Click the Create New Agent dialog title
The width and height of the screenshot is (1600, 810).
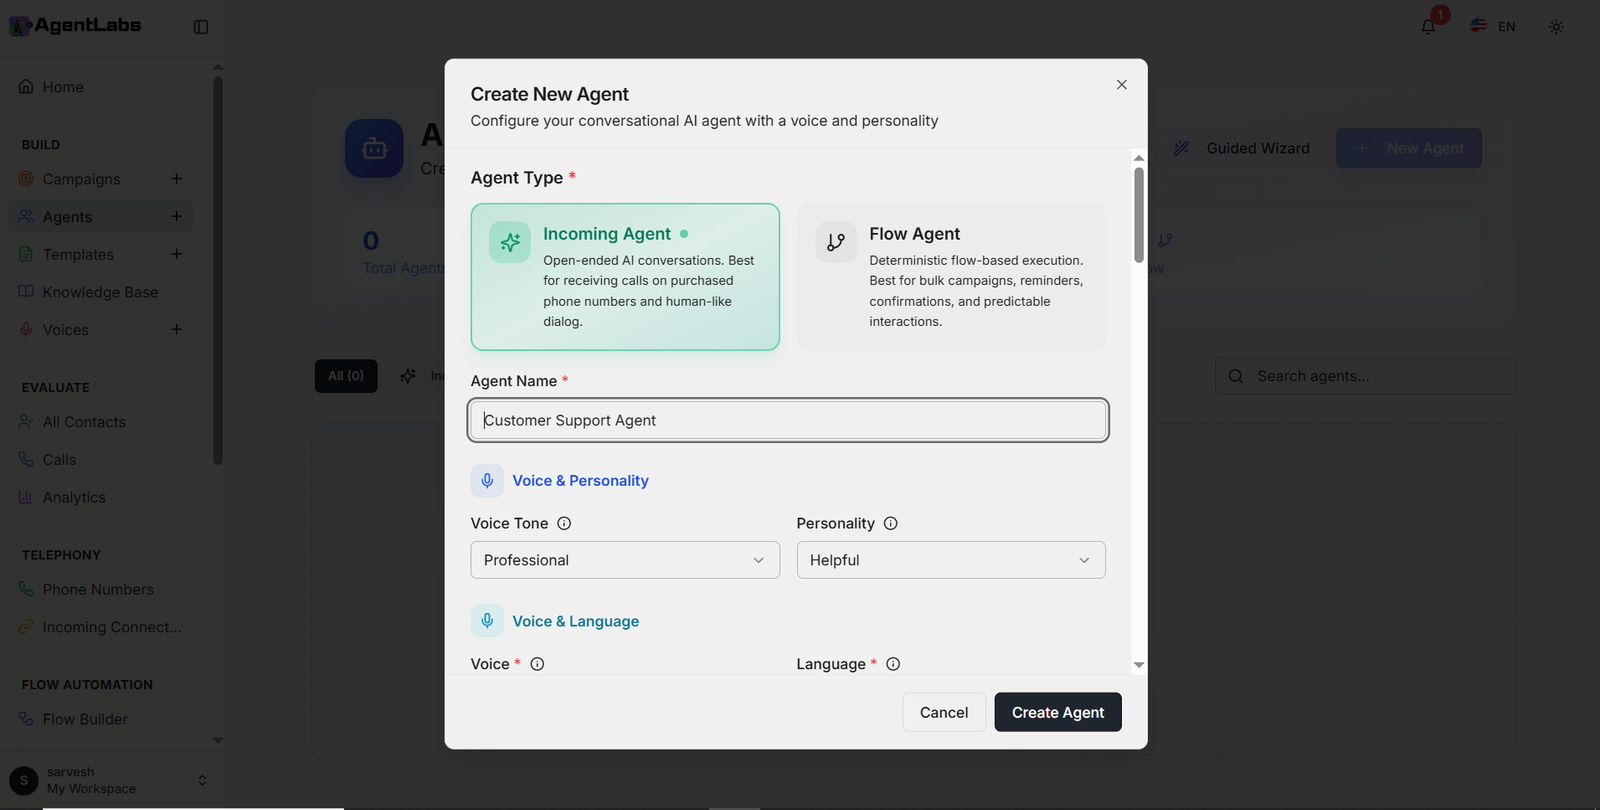click(550, 94)
